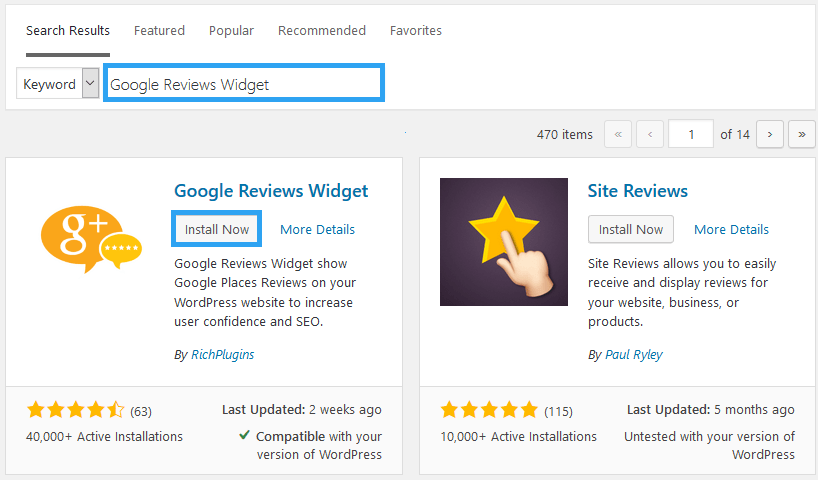Viewport: 818px width, 480px height.
Task: Click the '470 items' count text
Action: pos(564,135)
